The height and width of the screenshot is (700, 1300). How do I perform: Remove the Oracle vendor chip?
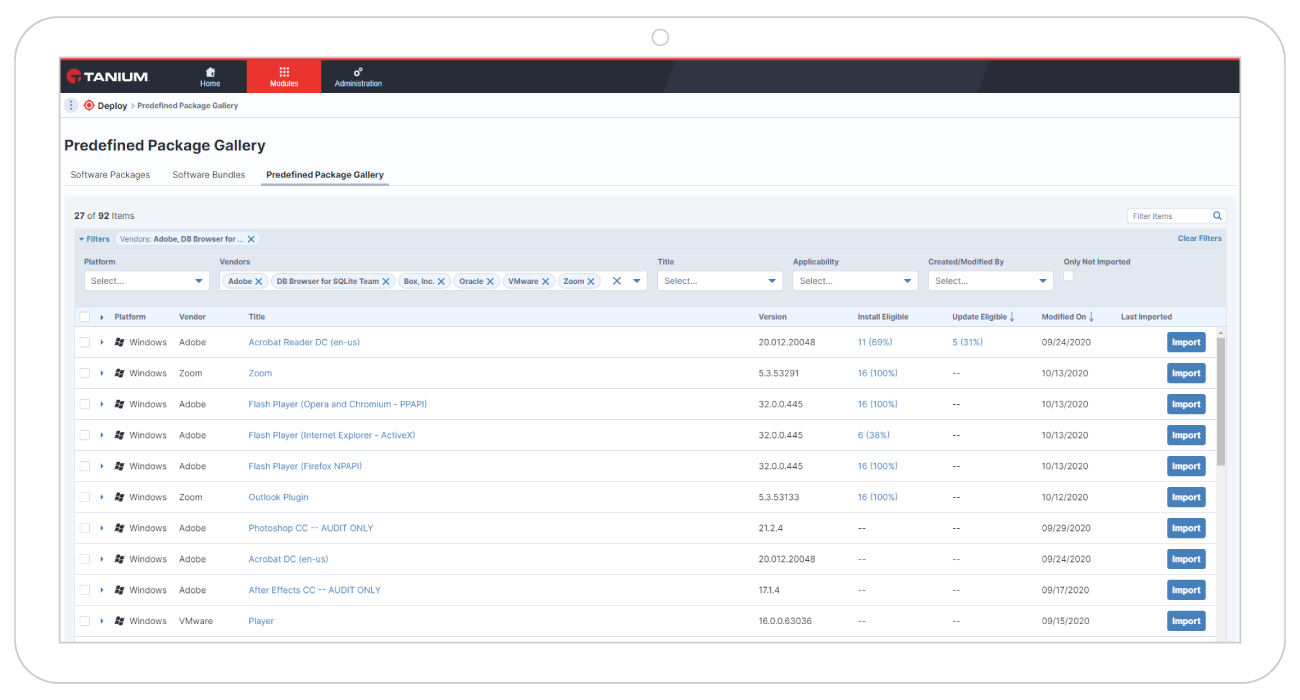tap(490, 282)
